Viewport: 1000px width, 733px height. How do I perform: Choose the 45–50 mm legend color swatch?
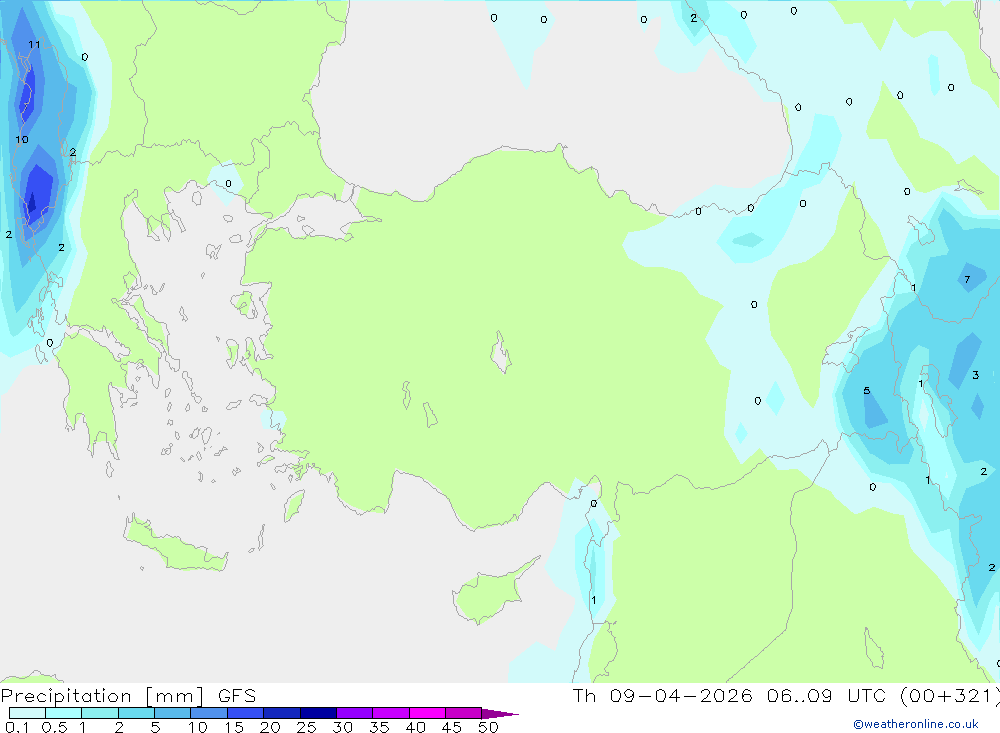[464, 713]
